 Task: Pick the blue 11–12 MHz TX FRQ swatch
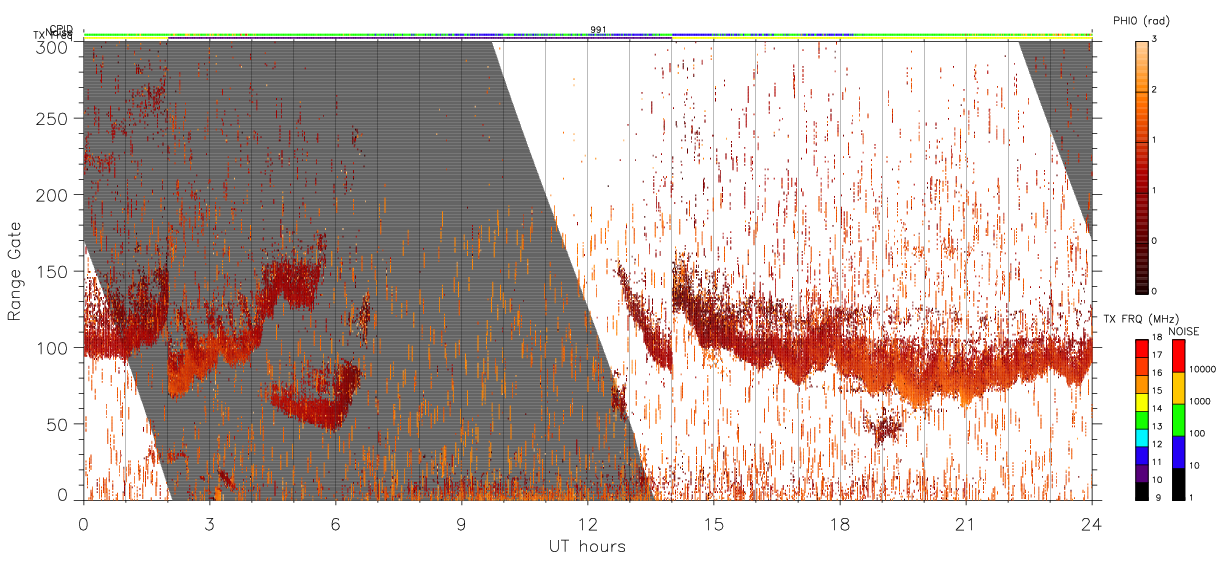(1140, 455)
